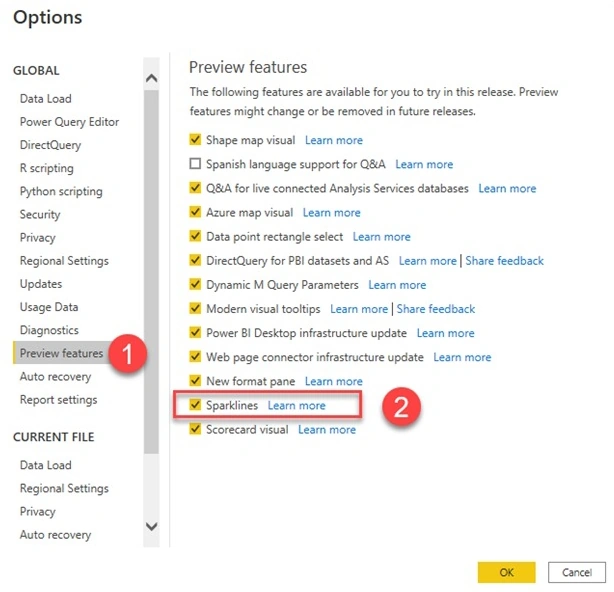
Task: Open Current File Regional Settings
Action: (64, 488)
